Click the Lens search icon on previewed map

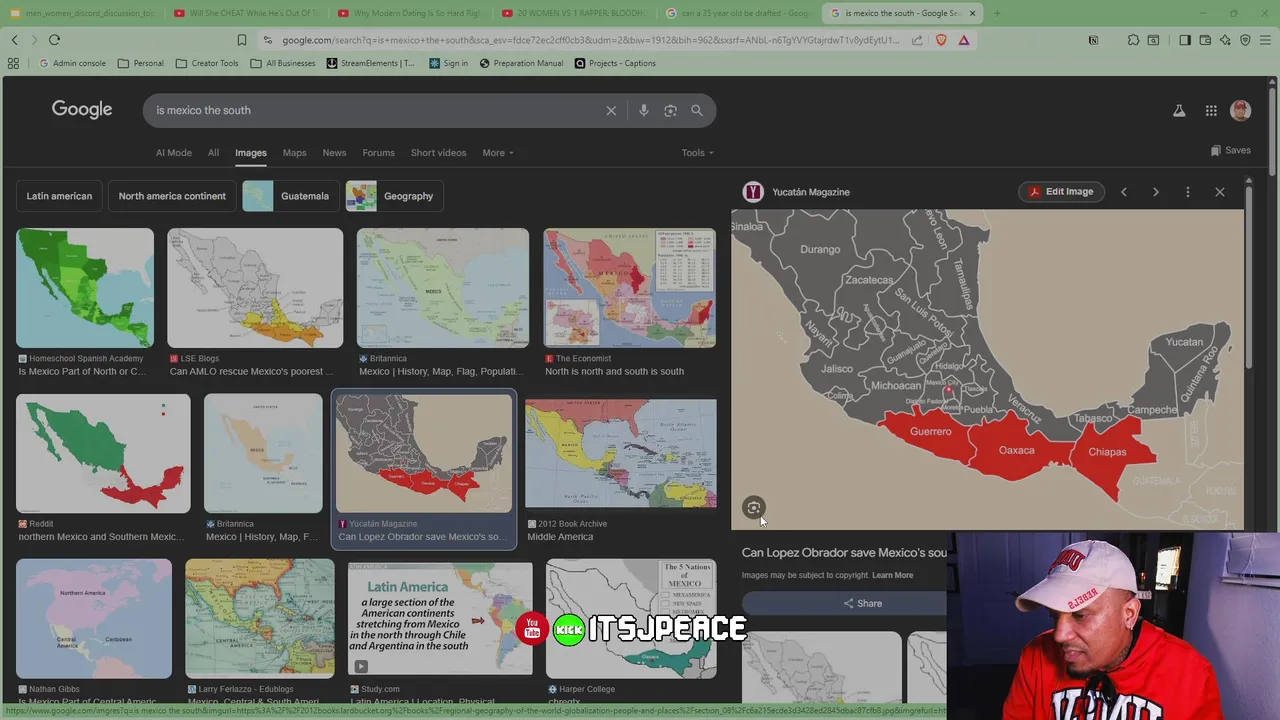[x=754, y=508]
